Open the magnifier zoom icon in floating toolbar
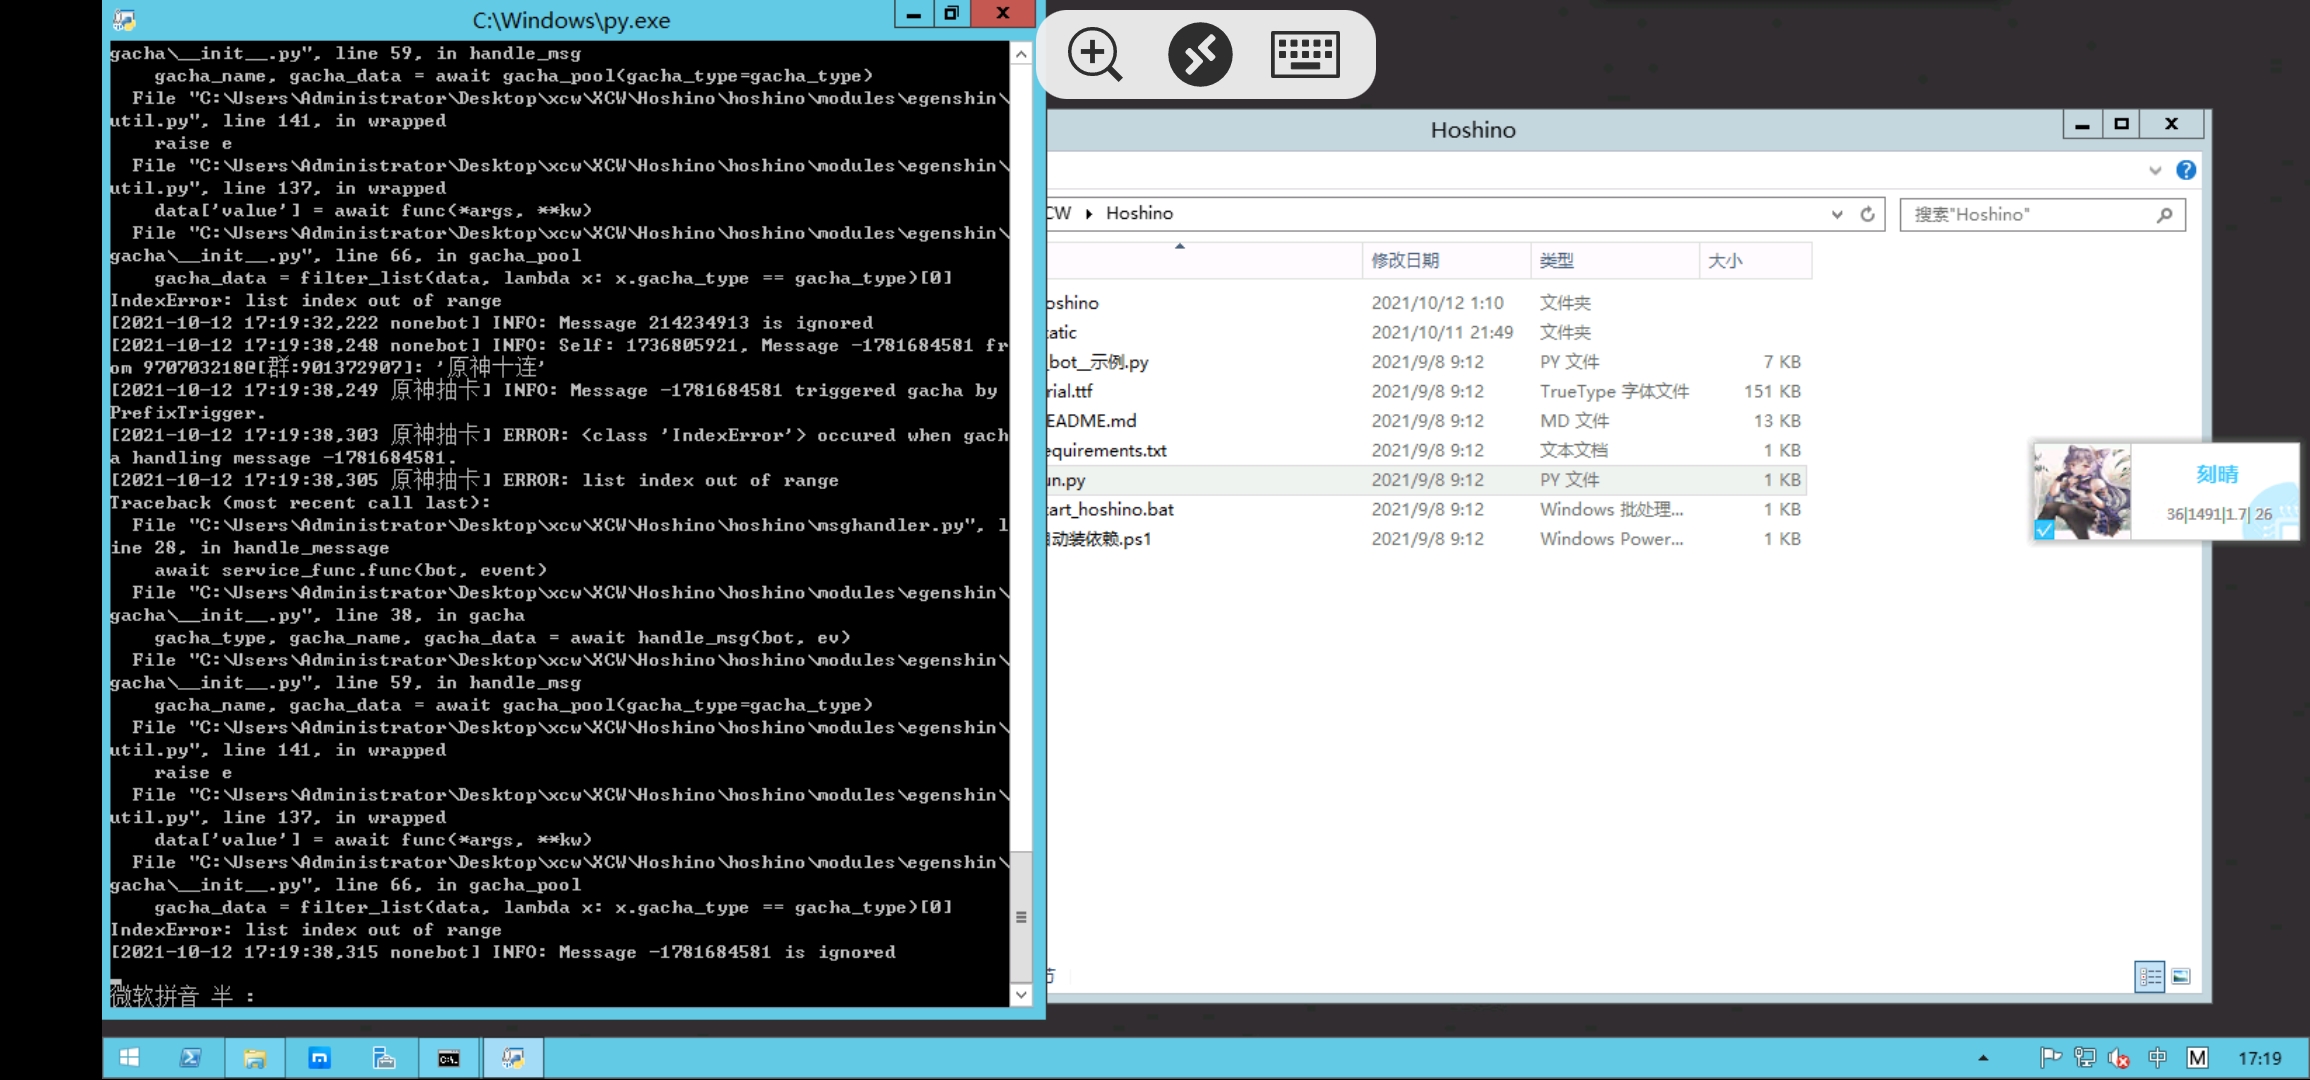Viewport: 2310px width, 1080px height. [x=1095, y=55]
